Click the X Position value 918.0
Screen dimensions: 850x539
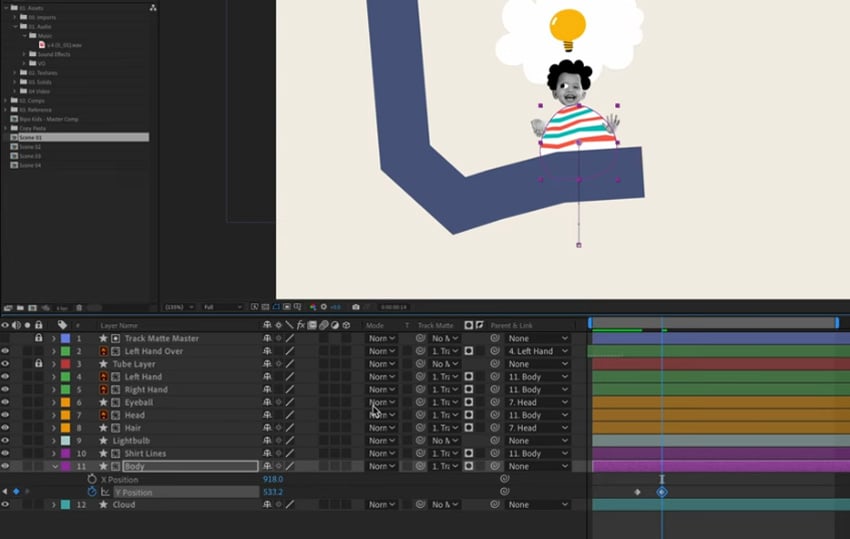coord(273,479)
